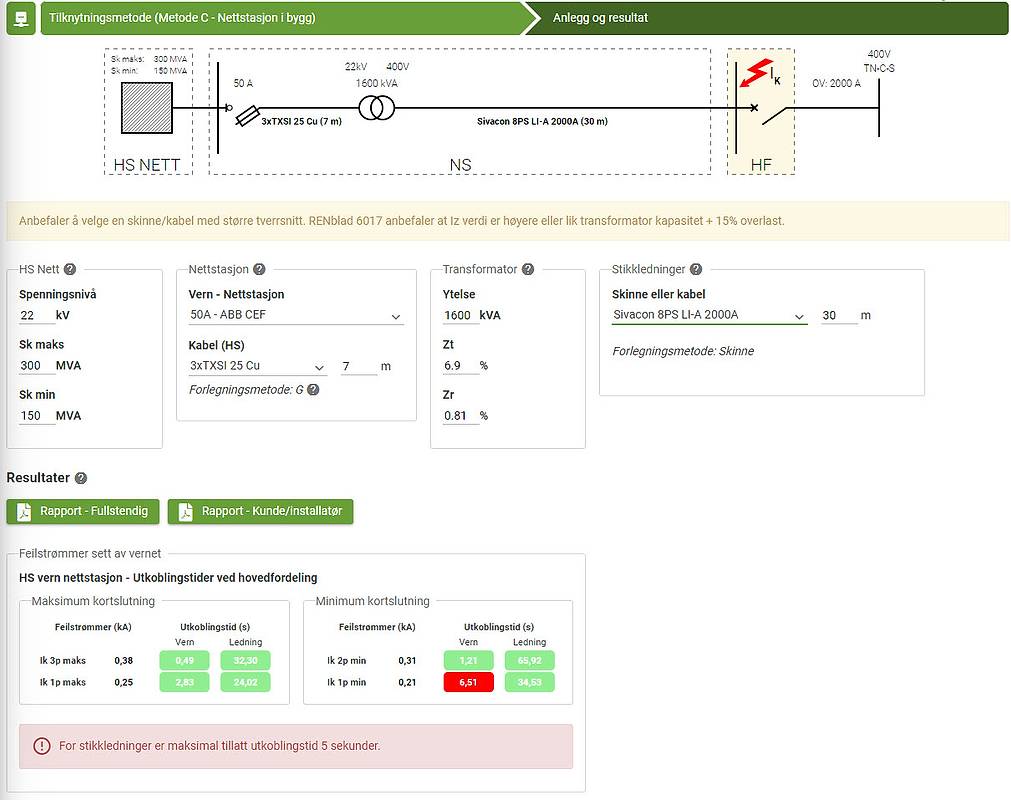This screenshot has width=1011, height=800.
Task: Open Vern - Nettstasjon dropdown 50A - ABB CEF
Action: point(296,315)
